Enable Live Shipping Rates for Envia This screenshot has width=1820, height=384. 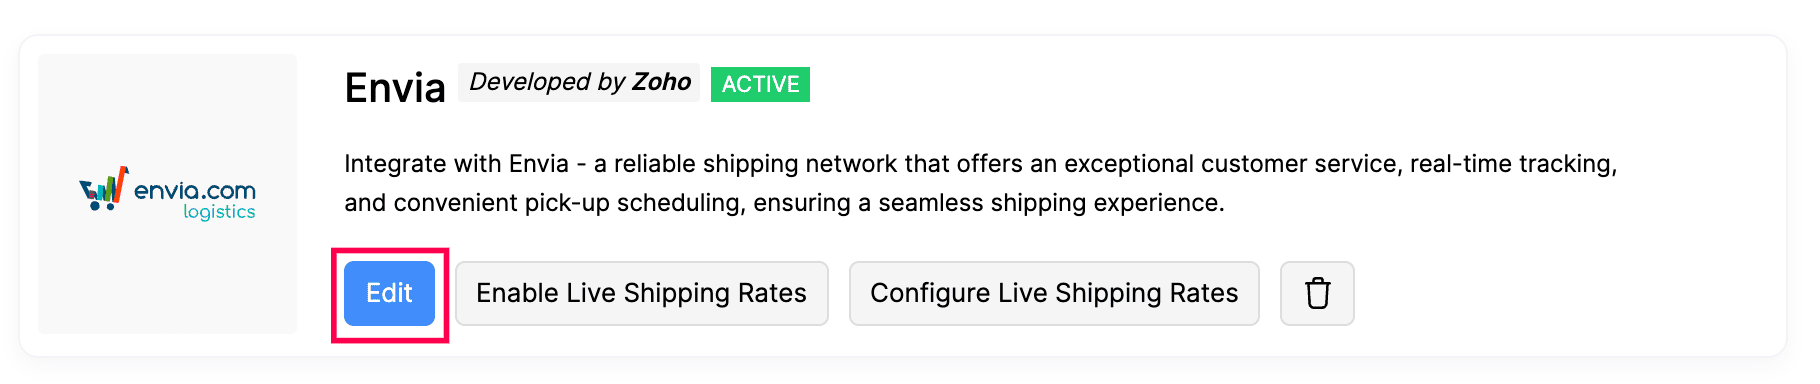tap(641, 293)
